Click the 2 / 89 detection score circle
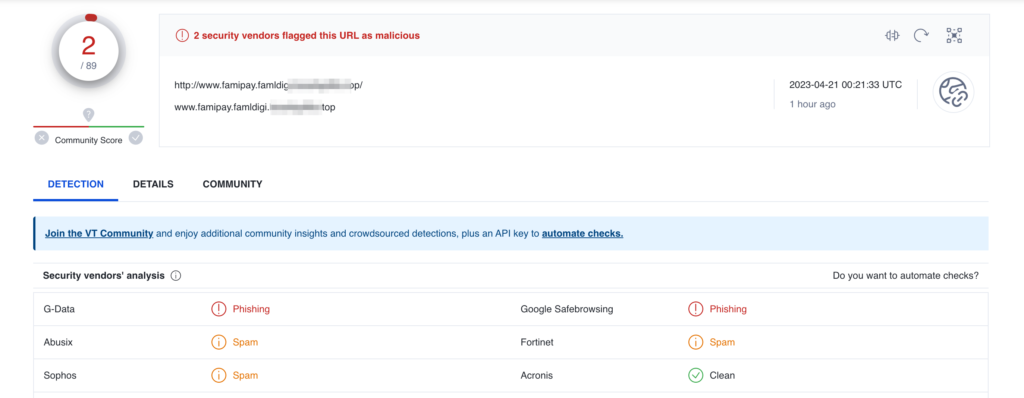Screen dimensions: 1024x398 coord(89,52)
